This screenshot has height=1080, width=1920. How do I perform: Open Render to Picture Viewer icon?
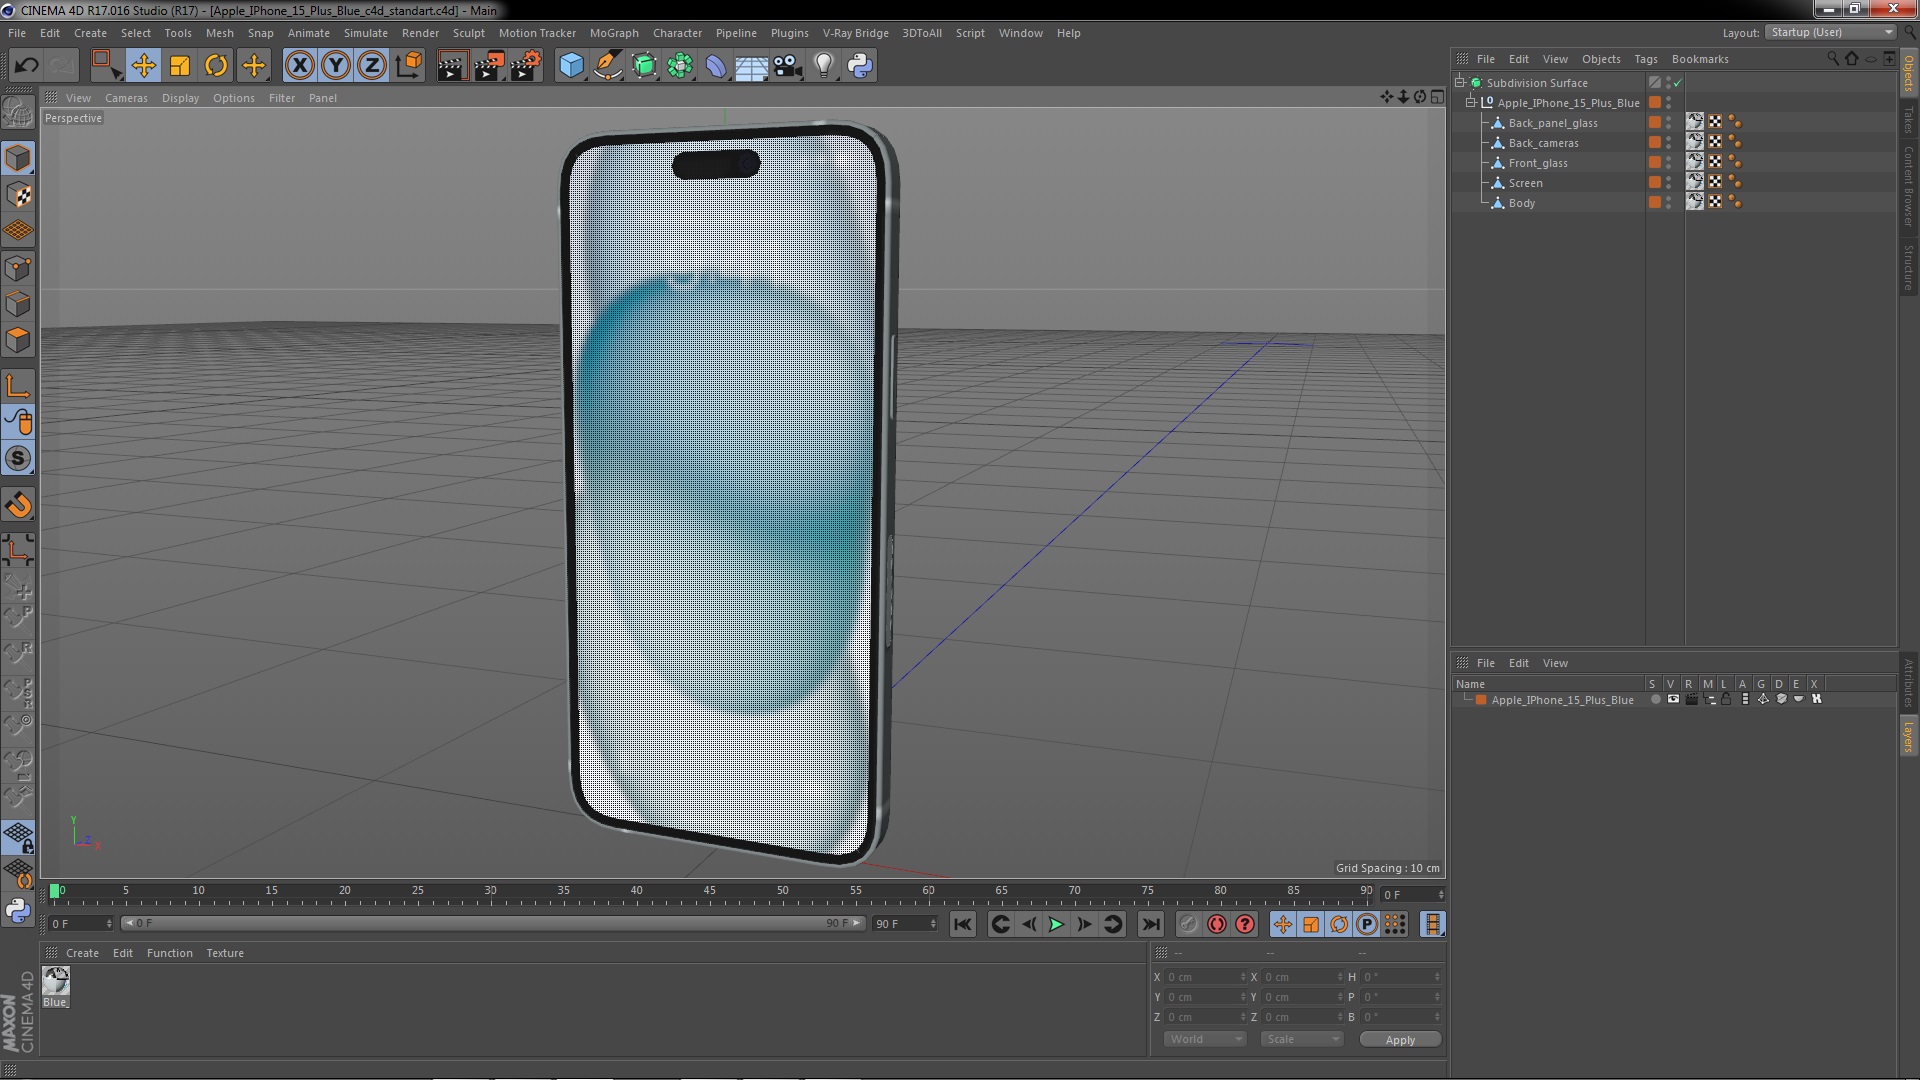click(489, 66)
